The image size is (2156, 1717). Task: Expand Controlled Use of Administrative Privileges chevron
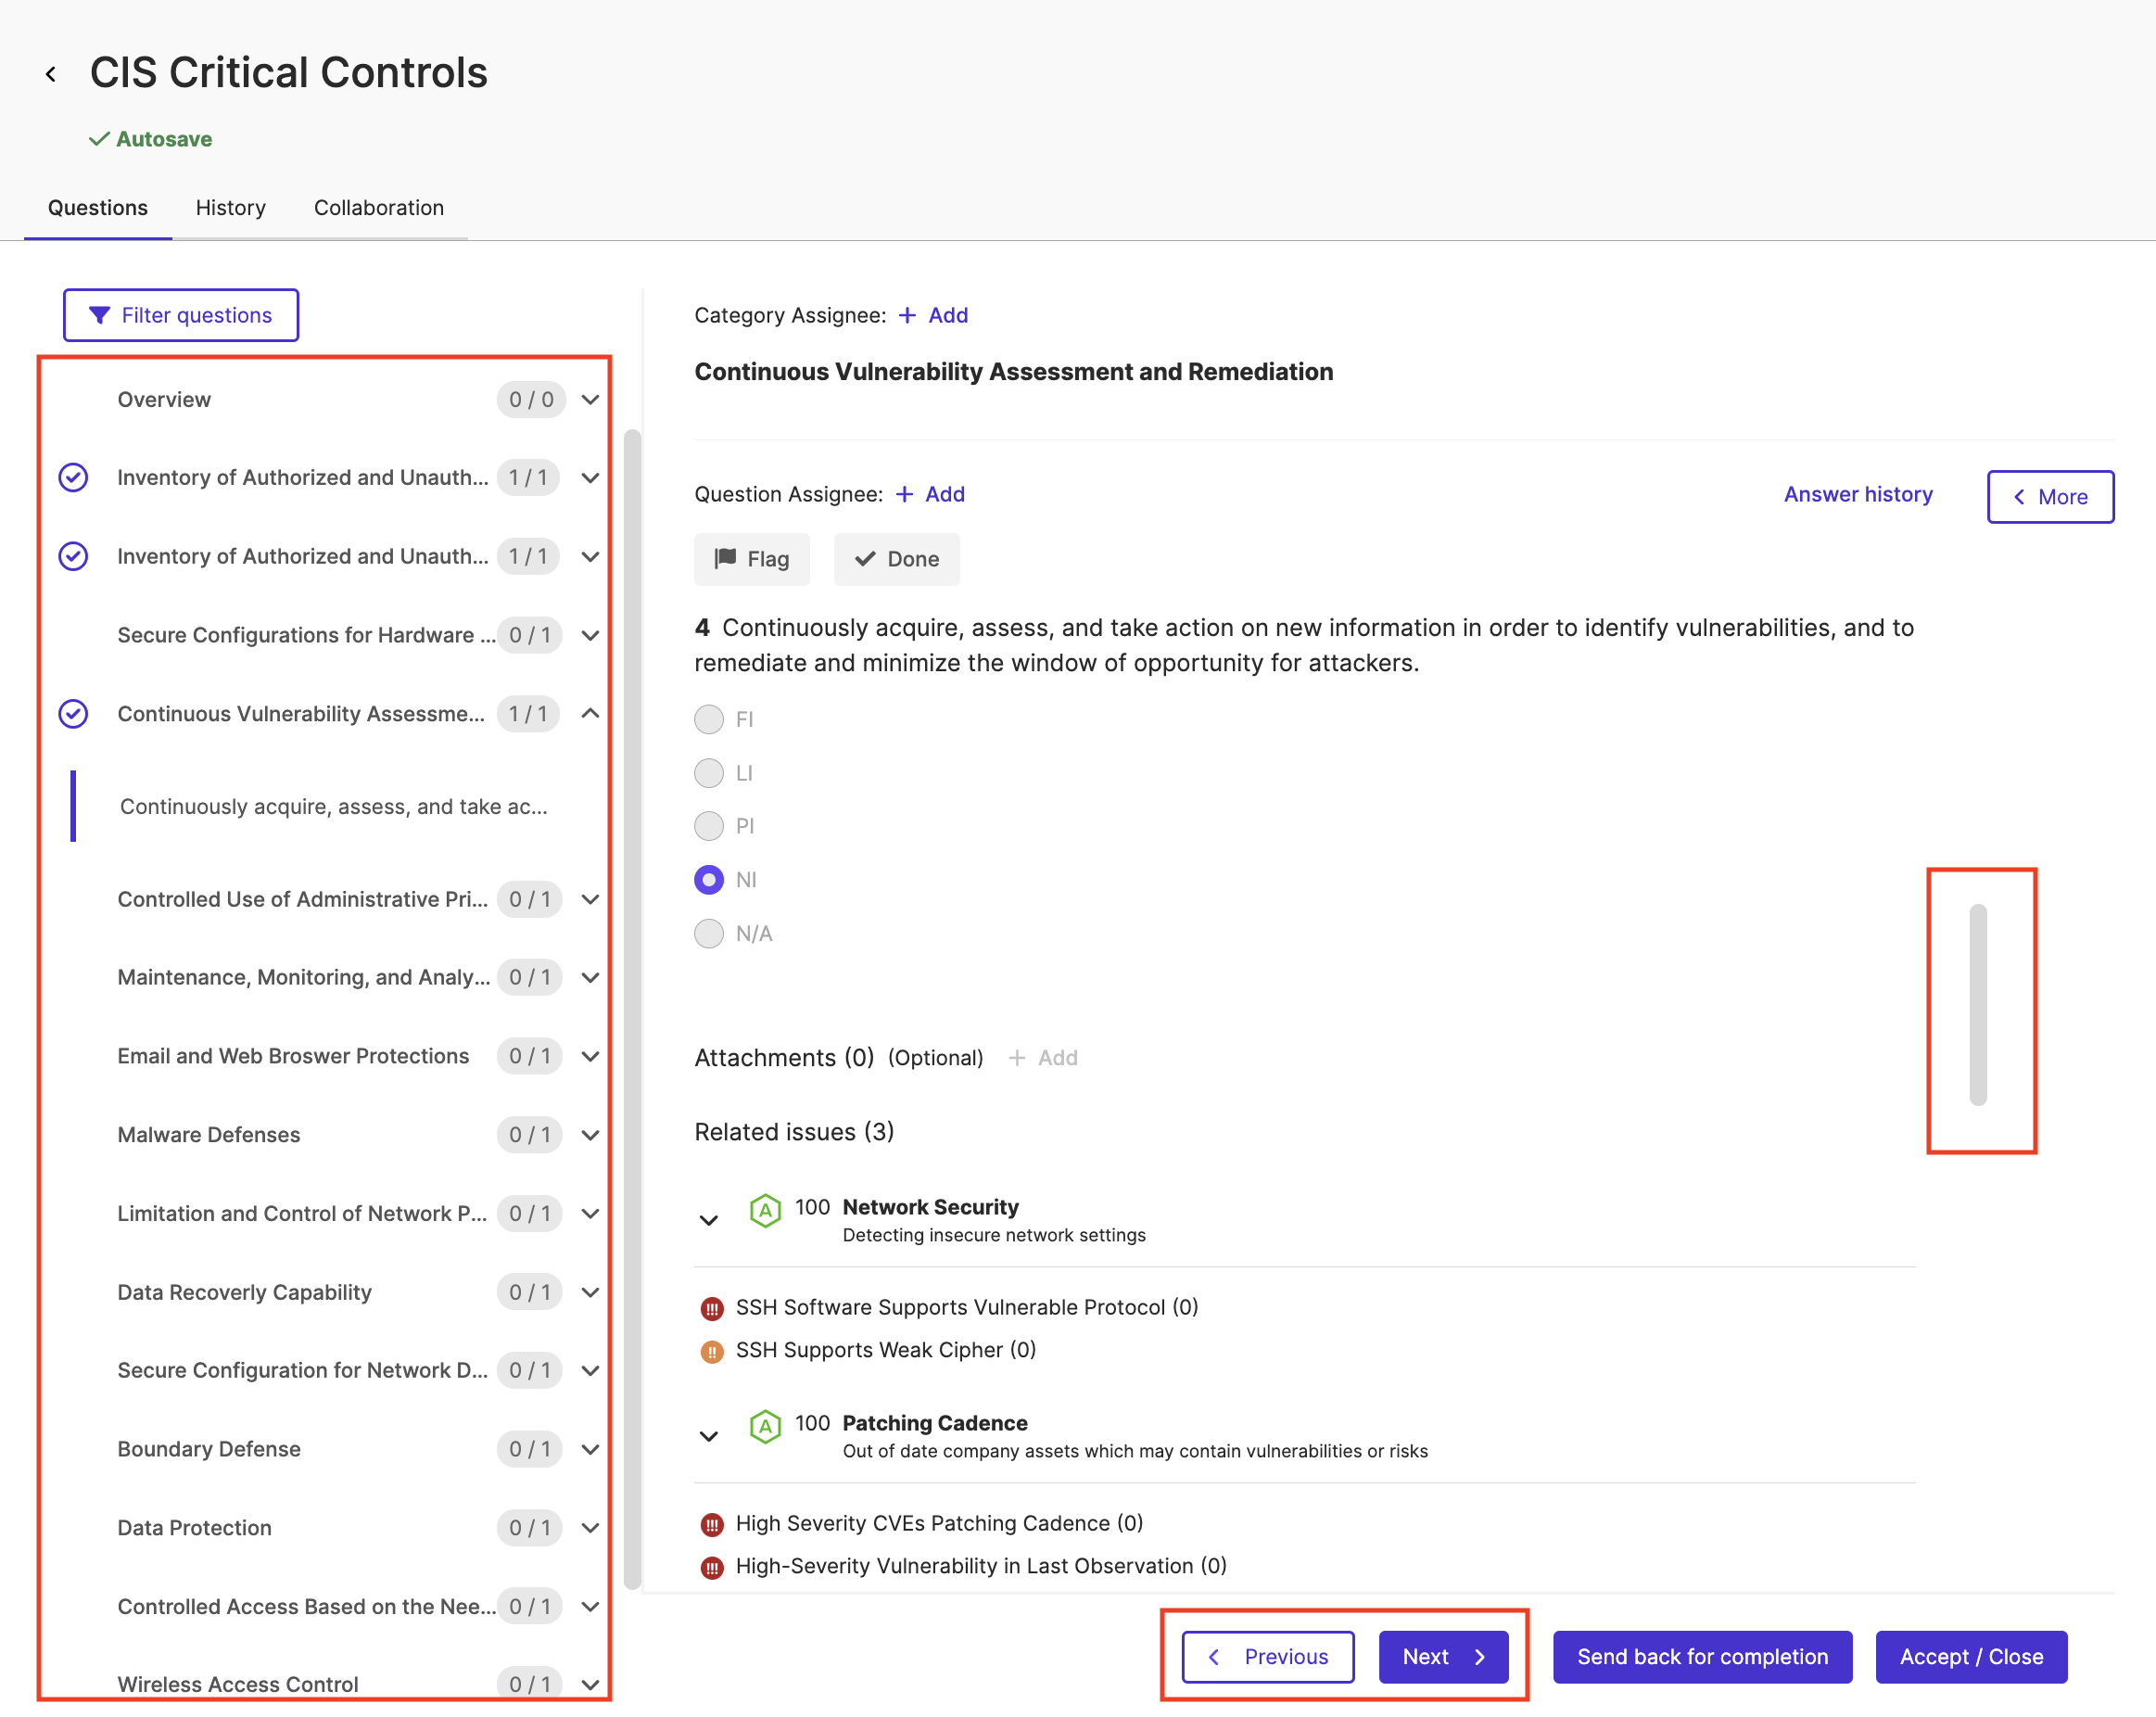tap(591, 899)
